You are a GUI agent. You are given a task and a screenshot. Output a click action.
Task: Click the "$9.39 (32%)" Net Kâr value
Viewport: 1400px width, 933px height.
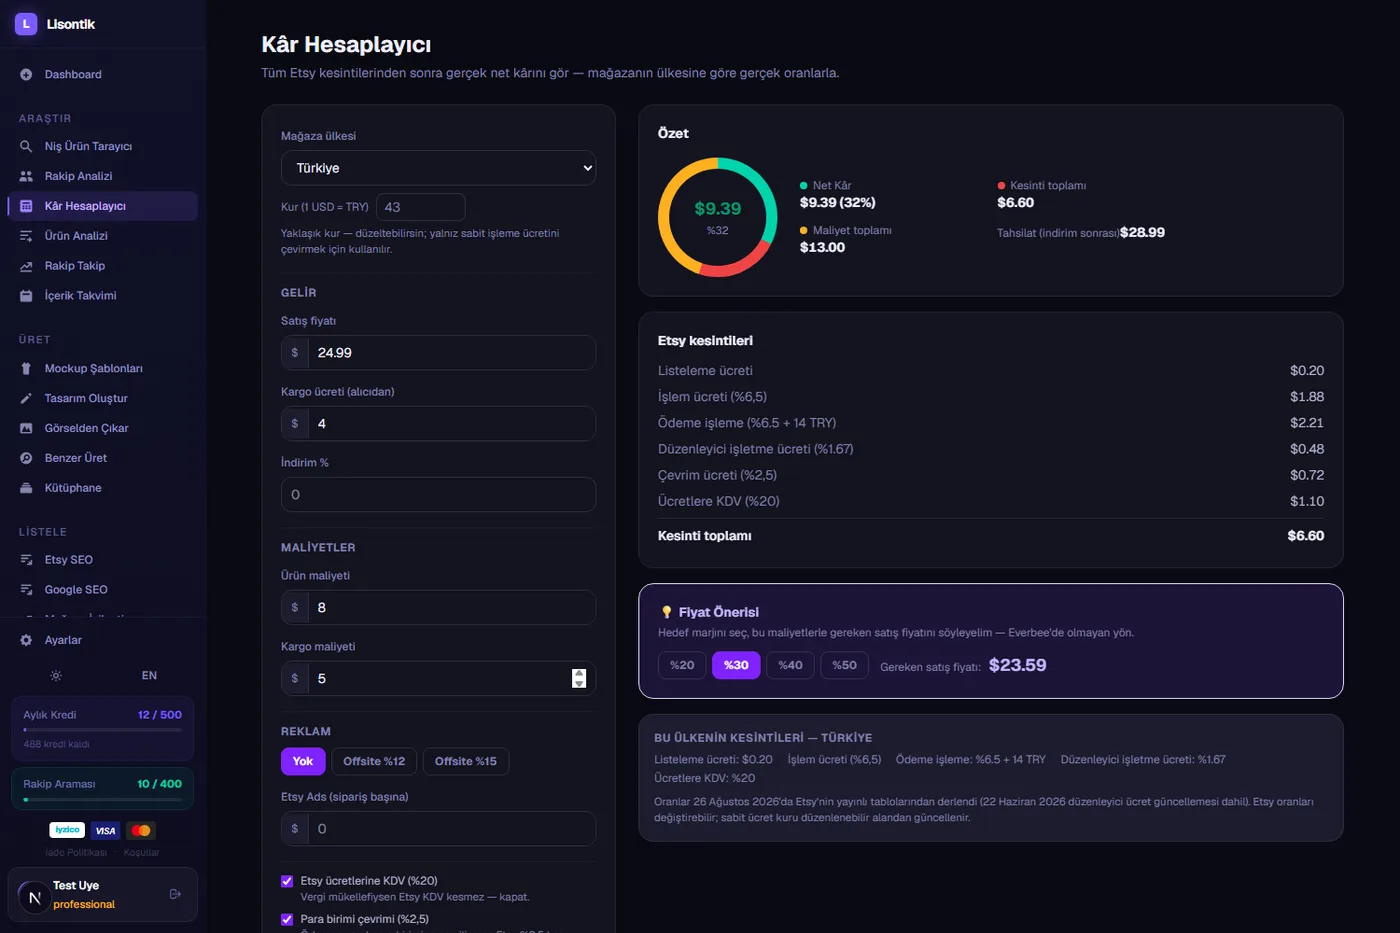click(838, 203)
